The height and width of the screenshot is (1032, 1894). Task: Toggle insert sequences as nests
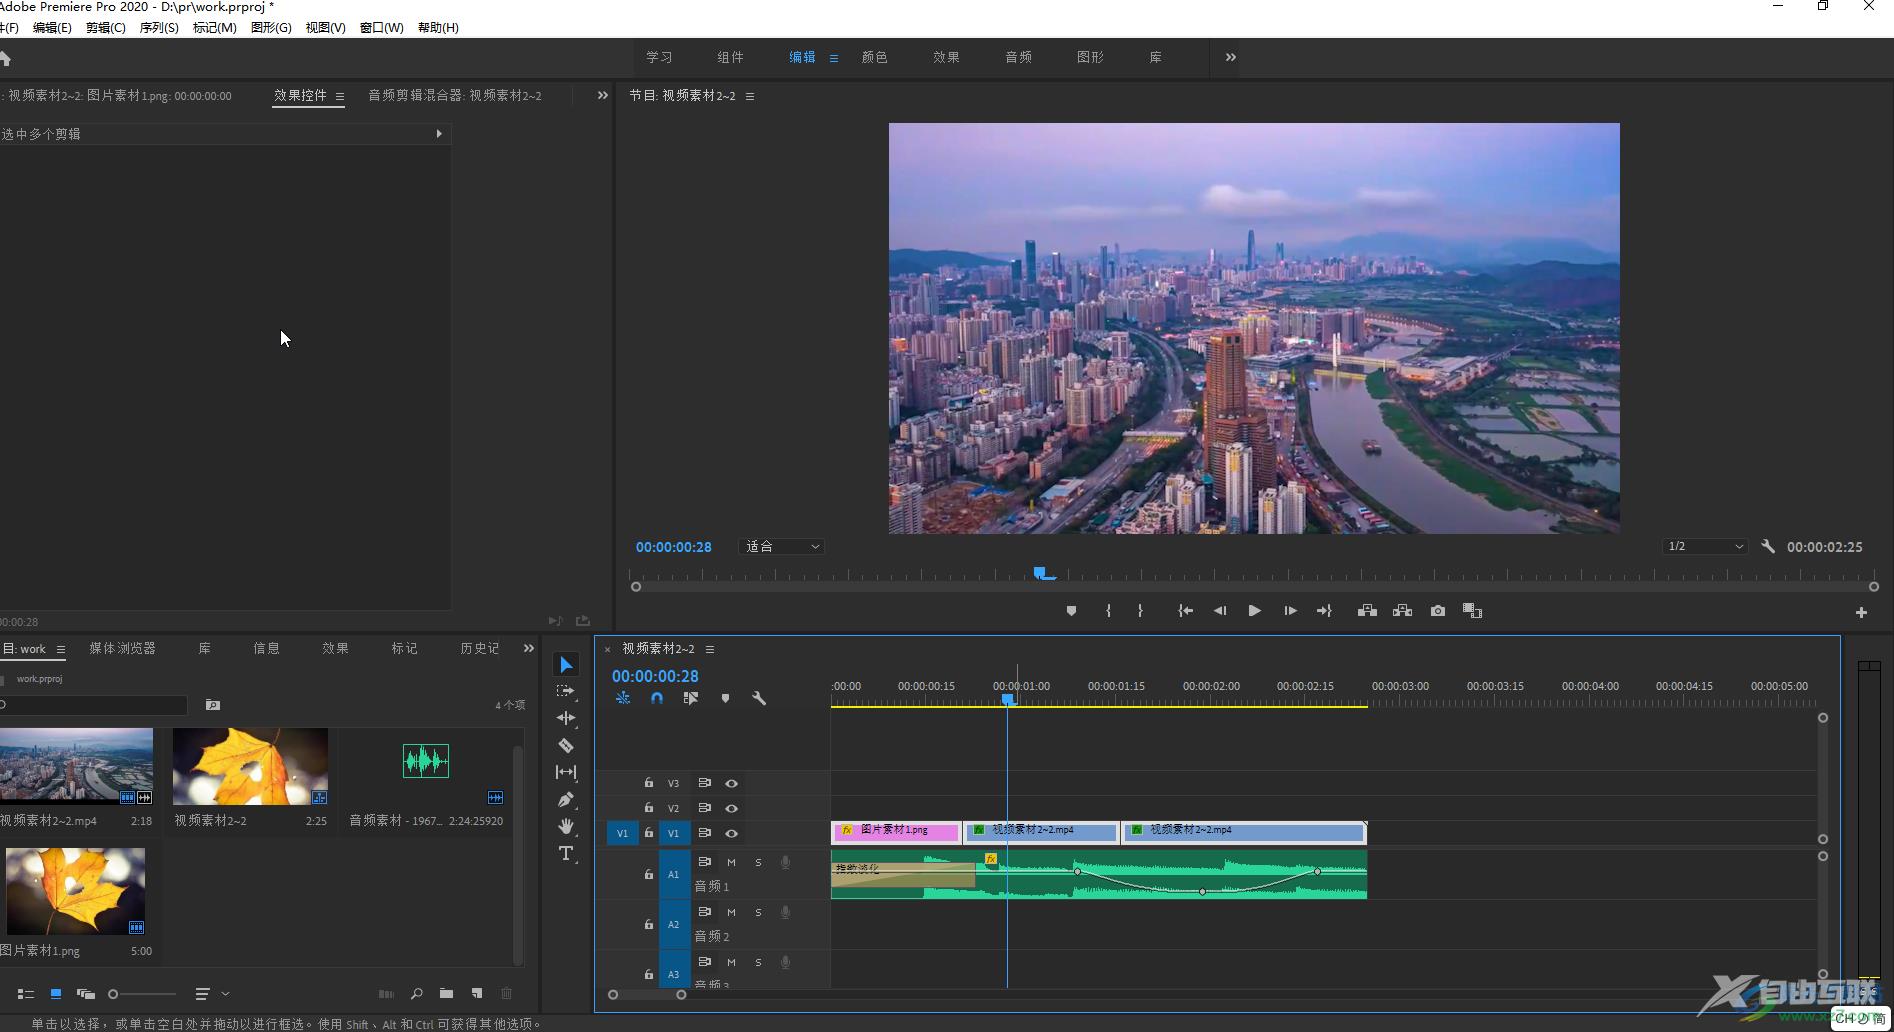click(623, 698)
